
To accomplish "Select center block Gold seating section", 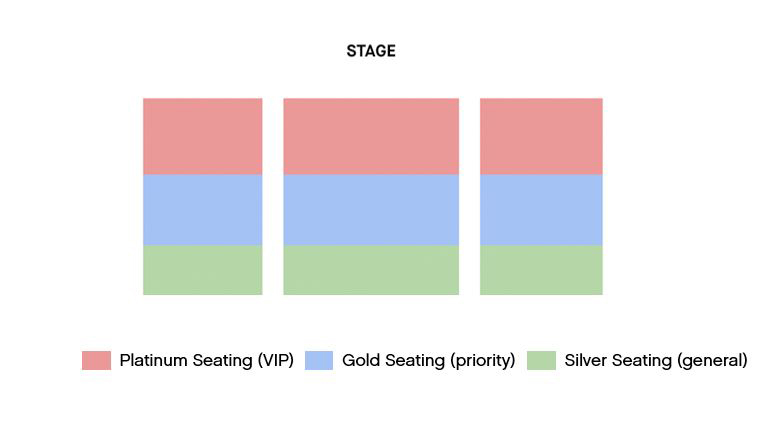I will 371,210.
